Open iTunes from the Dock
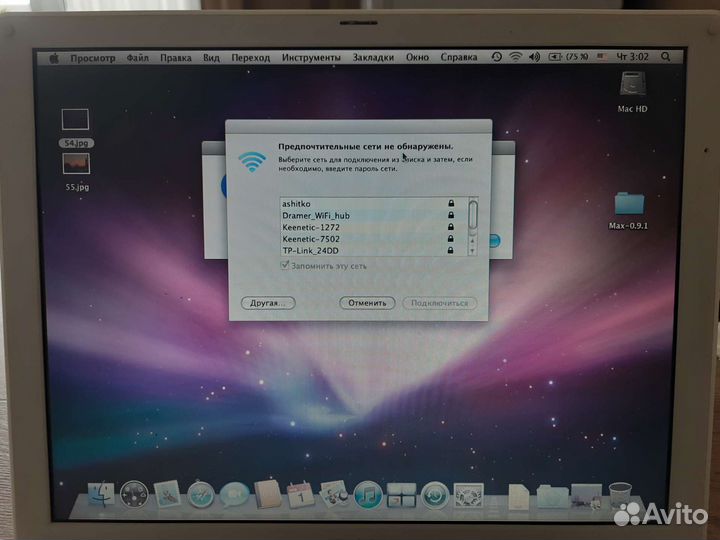 368,495
